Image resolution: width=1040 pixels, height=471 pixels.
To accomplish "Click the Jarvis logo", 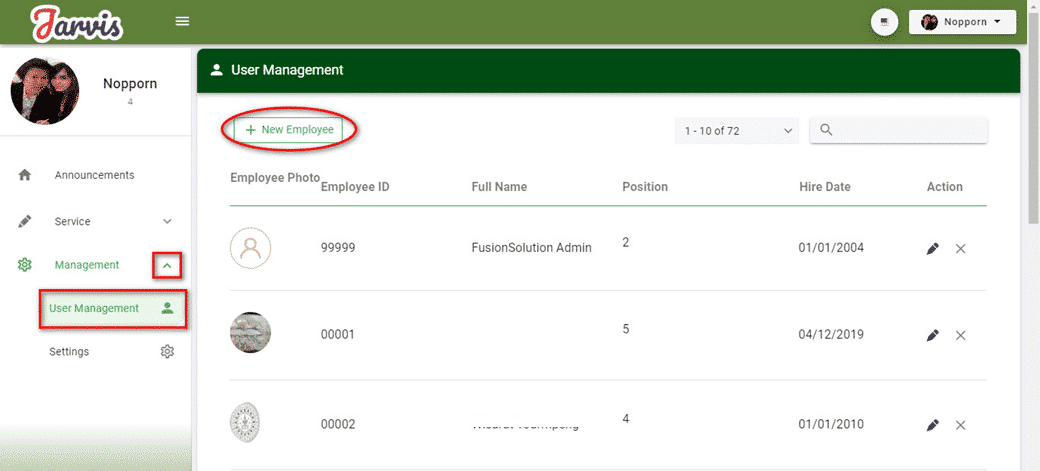I will [x=76, y=22].
